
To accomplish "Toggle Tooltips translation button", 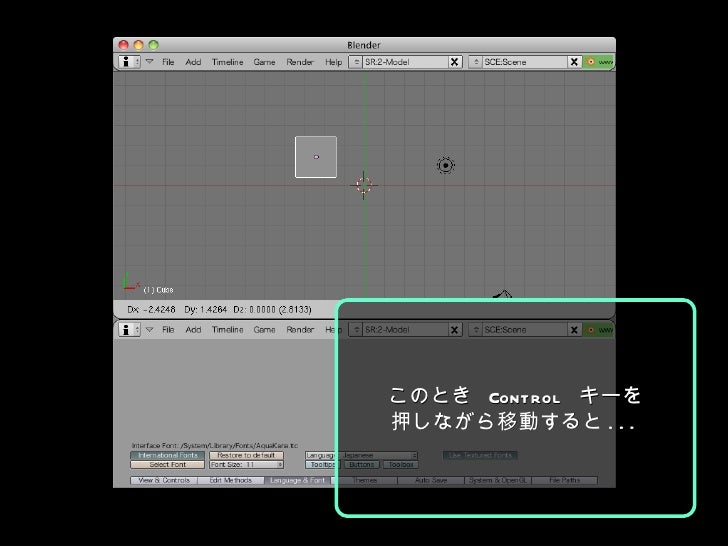I will coord(323,464).
